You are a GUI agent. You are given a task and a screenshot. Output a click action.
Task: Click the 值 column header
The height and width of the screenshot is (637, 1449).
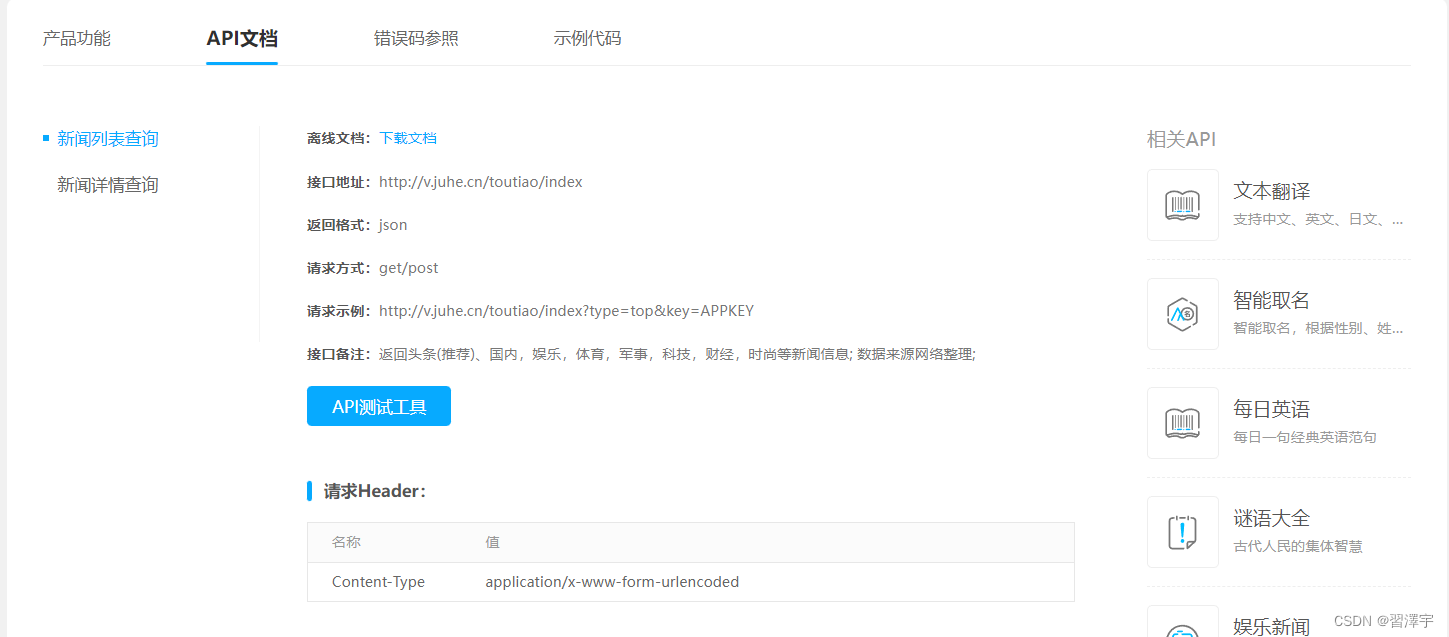pyautogui.click(x=493, y=542)
